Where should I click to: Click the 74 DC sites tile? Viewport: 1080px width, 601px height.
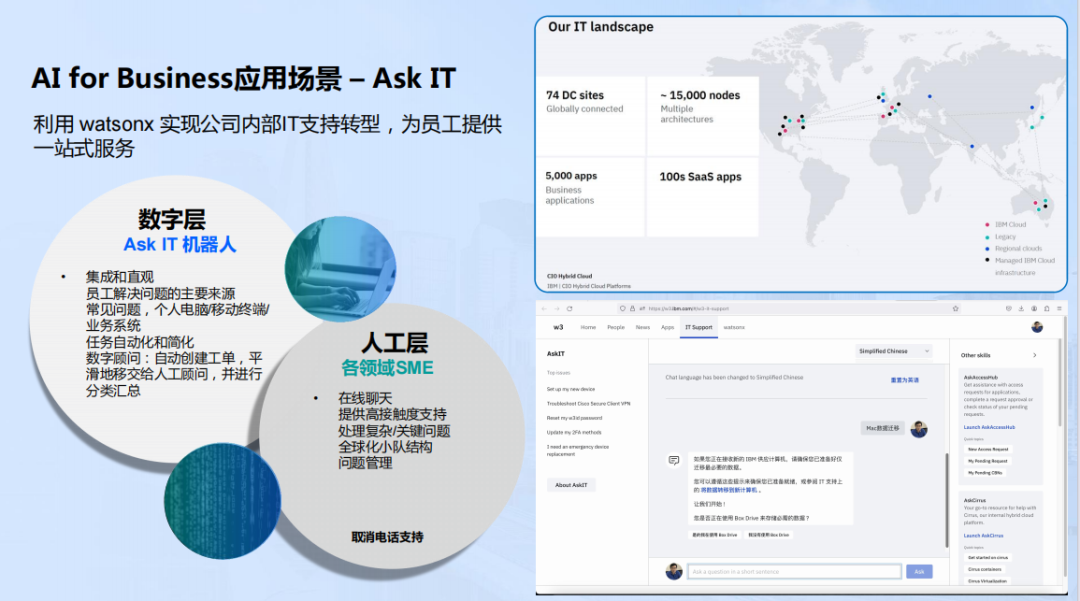coord(590,116)
